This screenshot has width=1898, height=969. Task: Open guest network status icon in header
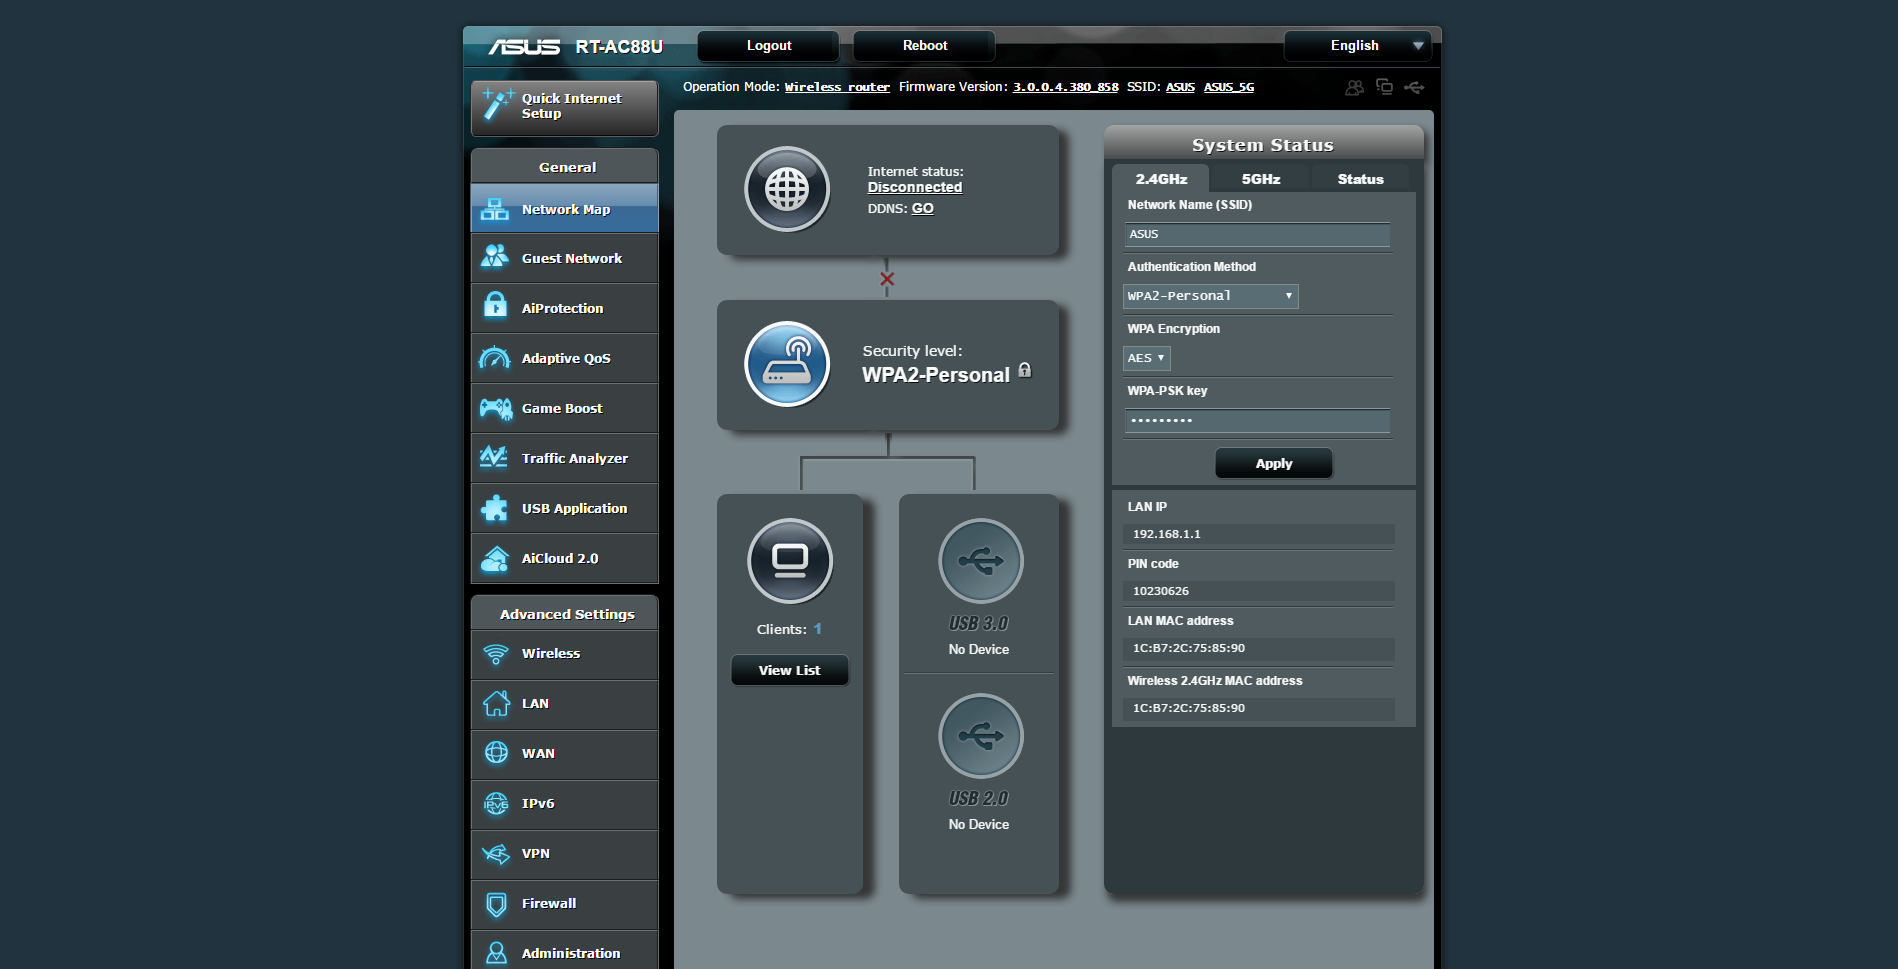1354,88
